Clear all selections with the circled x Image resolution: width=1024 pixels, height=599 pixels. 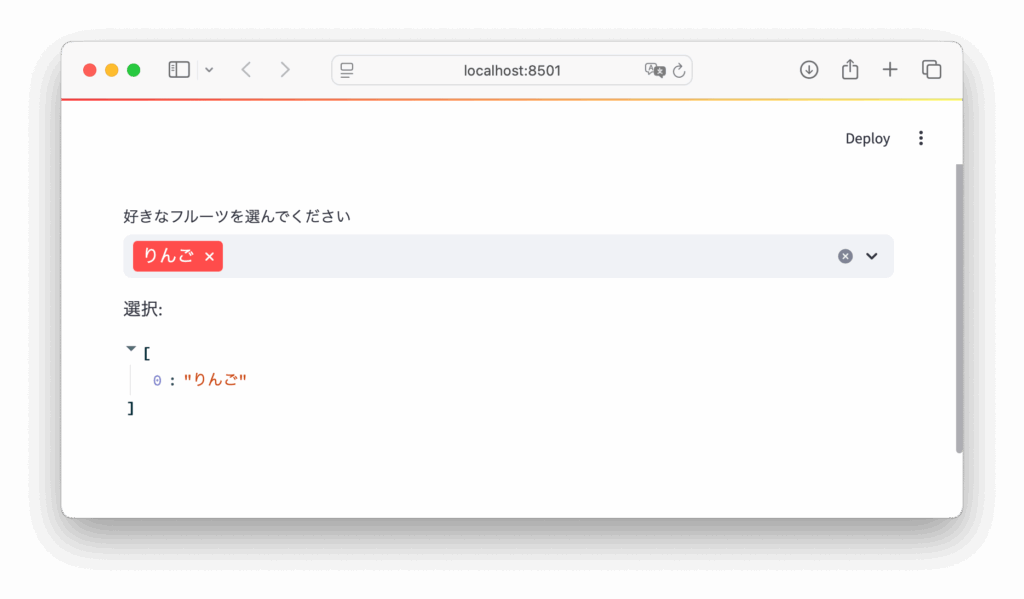845,256
